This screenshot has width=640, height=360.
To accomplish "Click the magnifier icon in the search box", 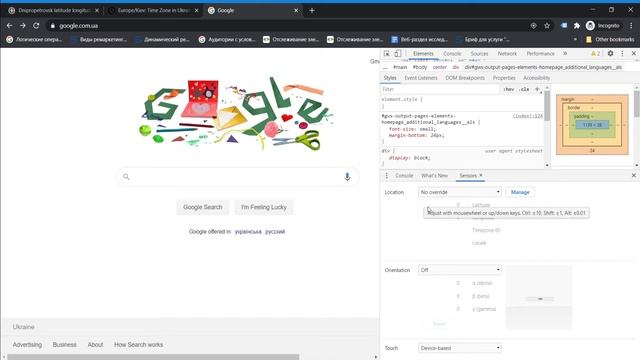I will coord(126,177).
